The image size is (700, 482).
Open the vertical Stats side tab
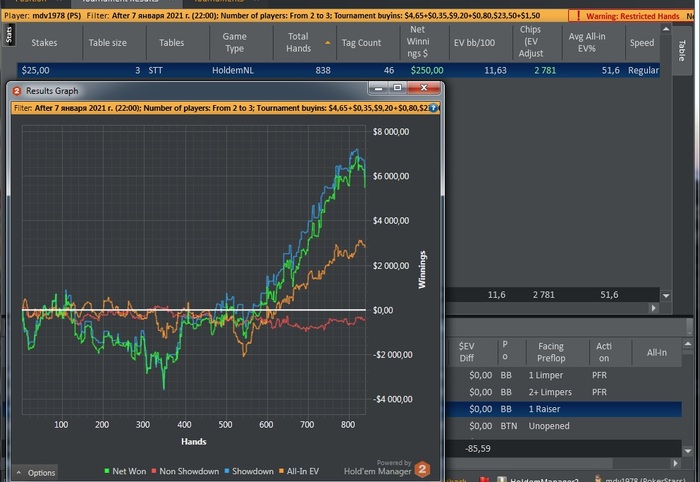point(8,35)
